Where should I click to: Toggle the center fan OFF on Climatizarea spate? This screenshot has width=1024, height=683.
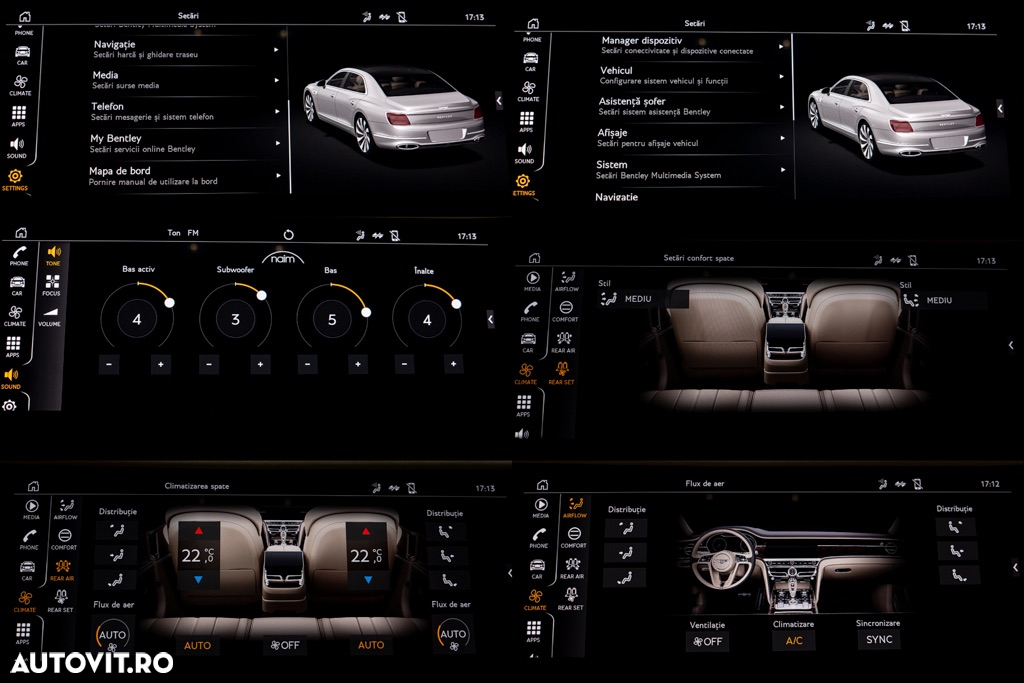click(285, 645)
